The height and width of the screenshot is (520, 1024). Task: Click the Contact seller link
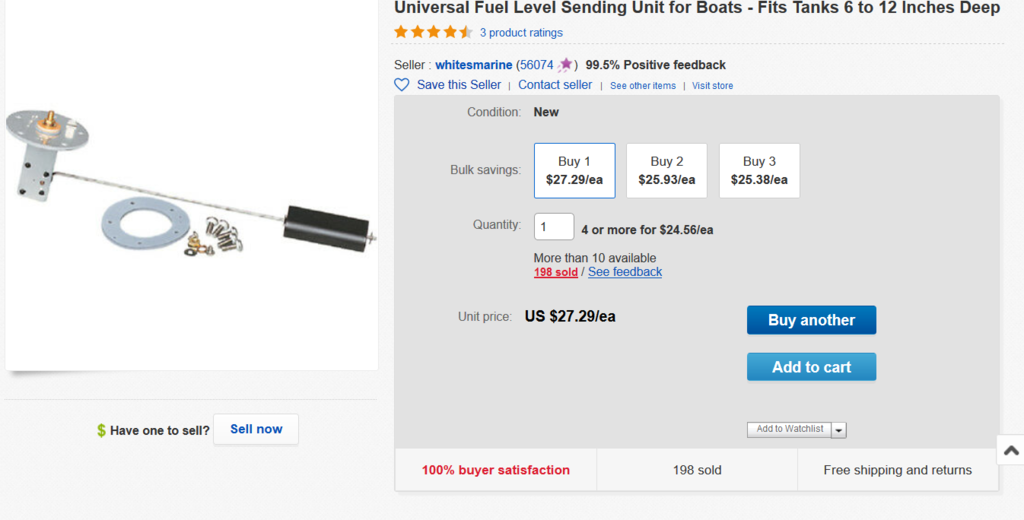pos(555,85)
